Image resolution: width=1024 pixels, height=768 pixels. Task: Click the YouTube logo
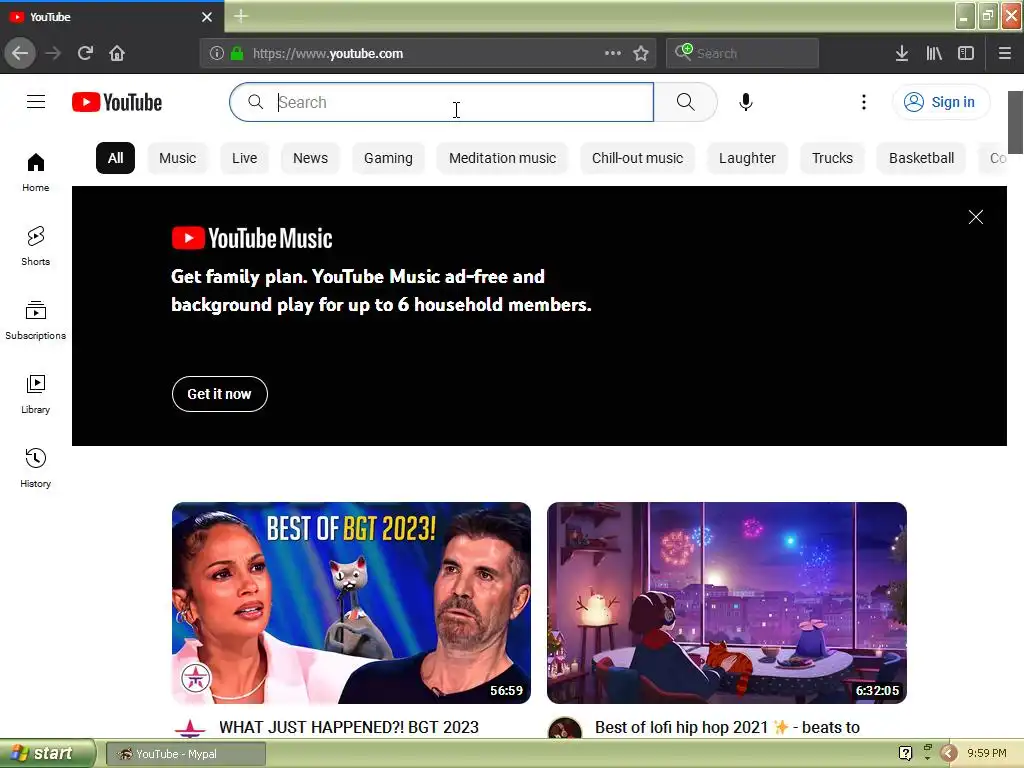coord(117,103)
